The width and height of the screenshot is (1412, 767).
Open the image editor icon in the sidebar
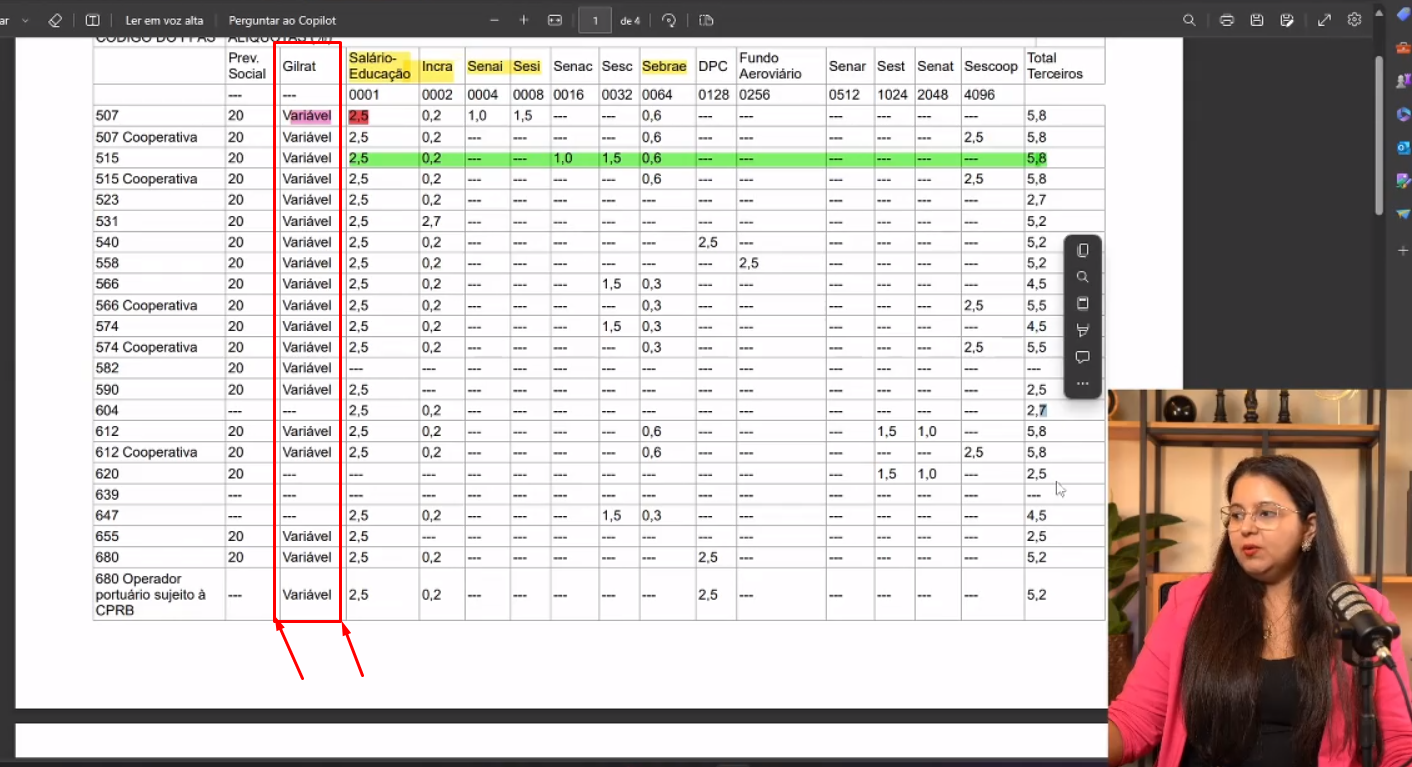click(x=1402, y=180)
